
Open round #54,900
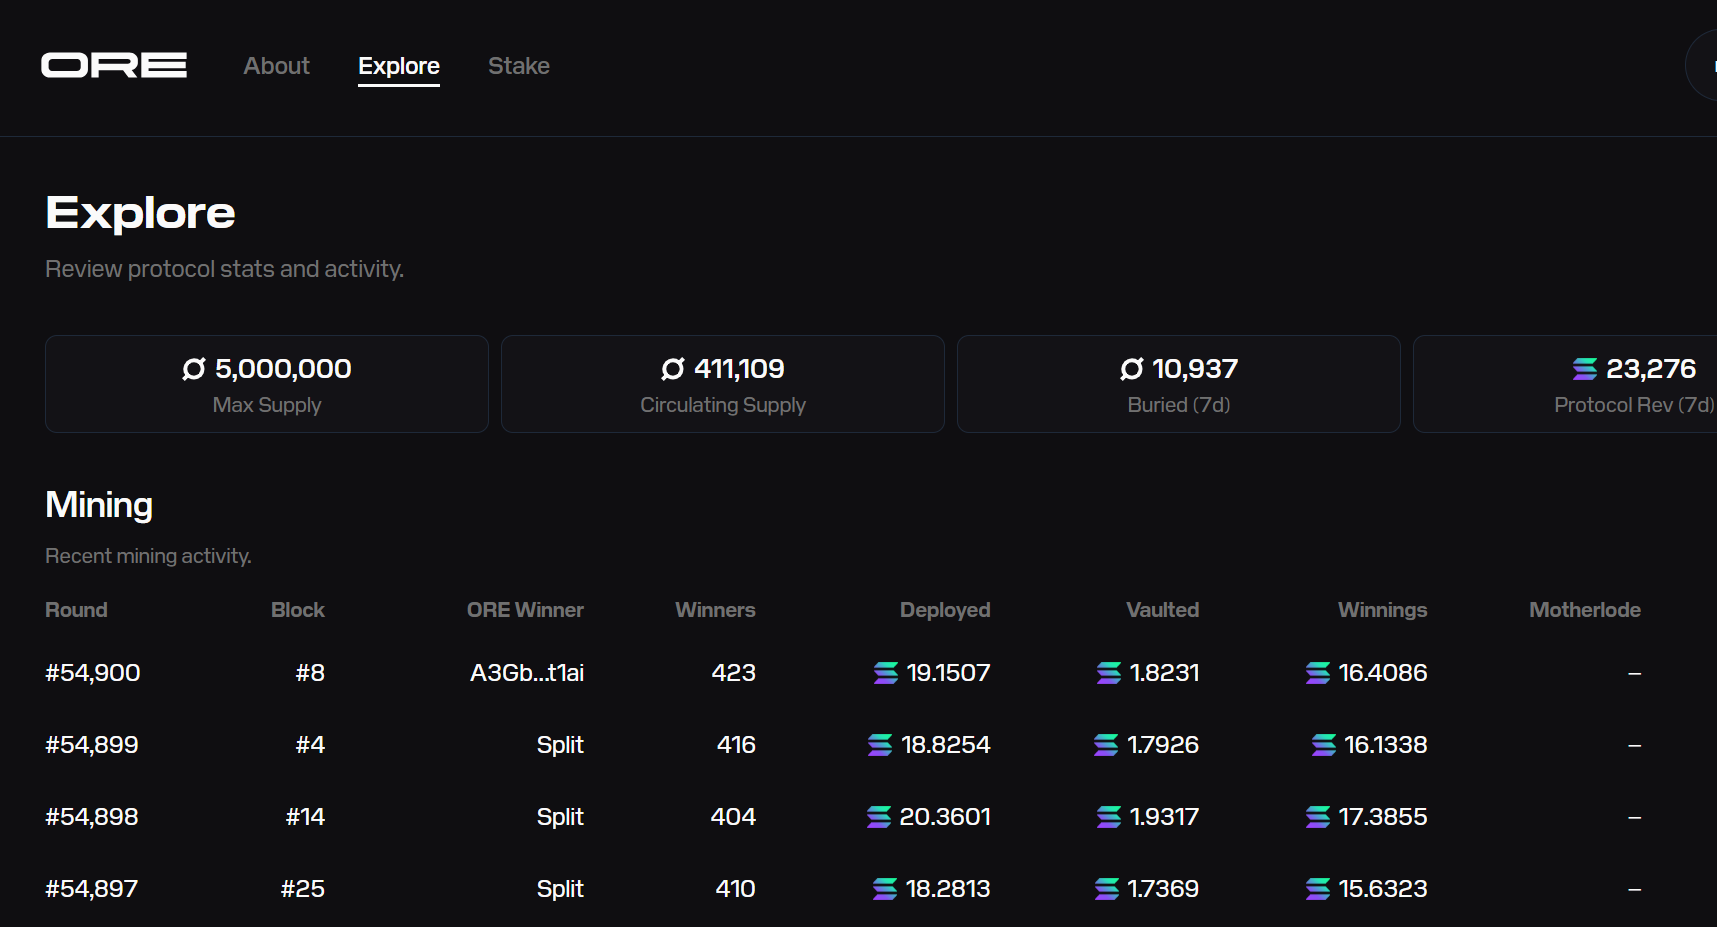click(93, 673)
